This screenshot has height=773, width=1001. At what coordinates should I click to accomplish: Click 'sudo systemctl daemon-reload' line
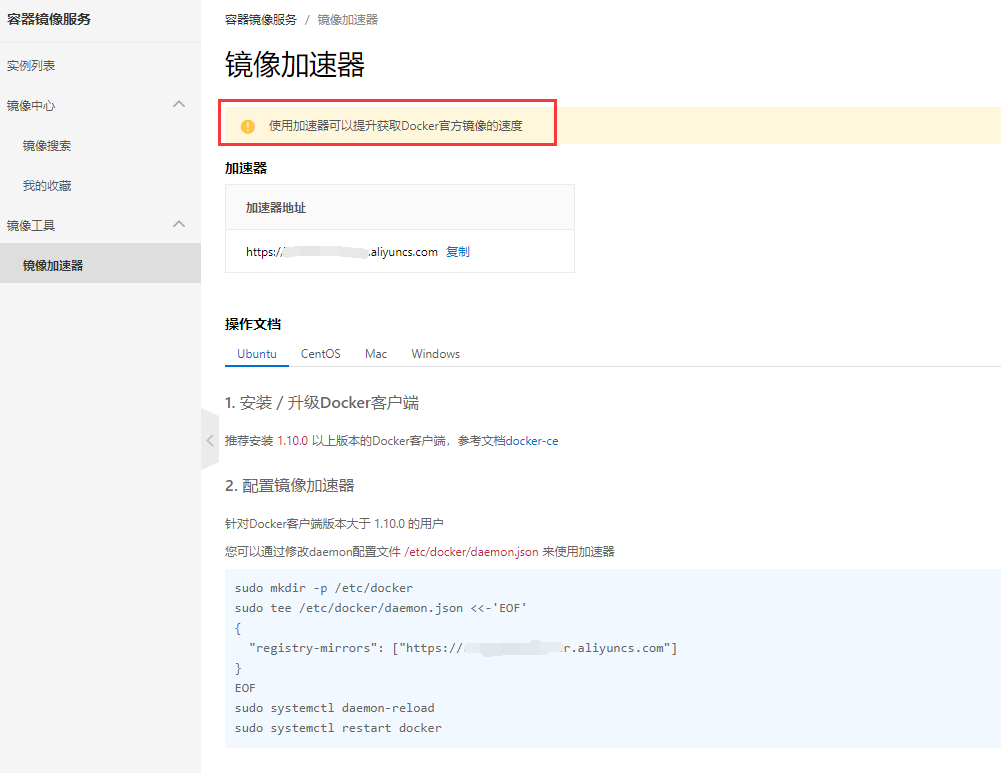coord(335,708)
